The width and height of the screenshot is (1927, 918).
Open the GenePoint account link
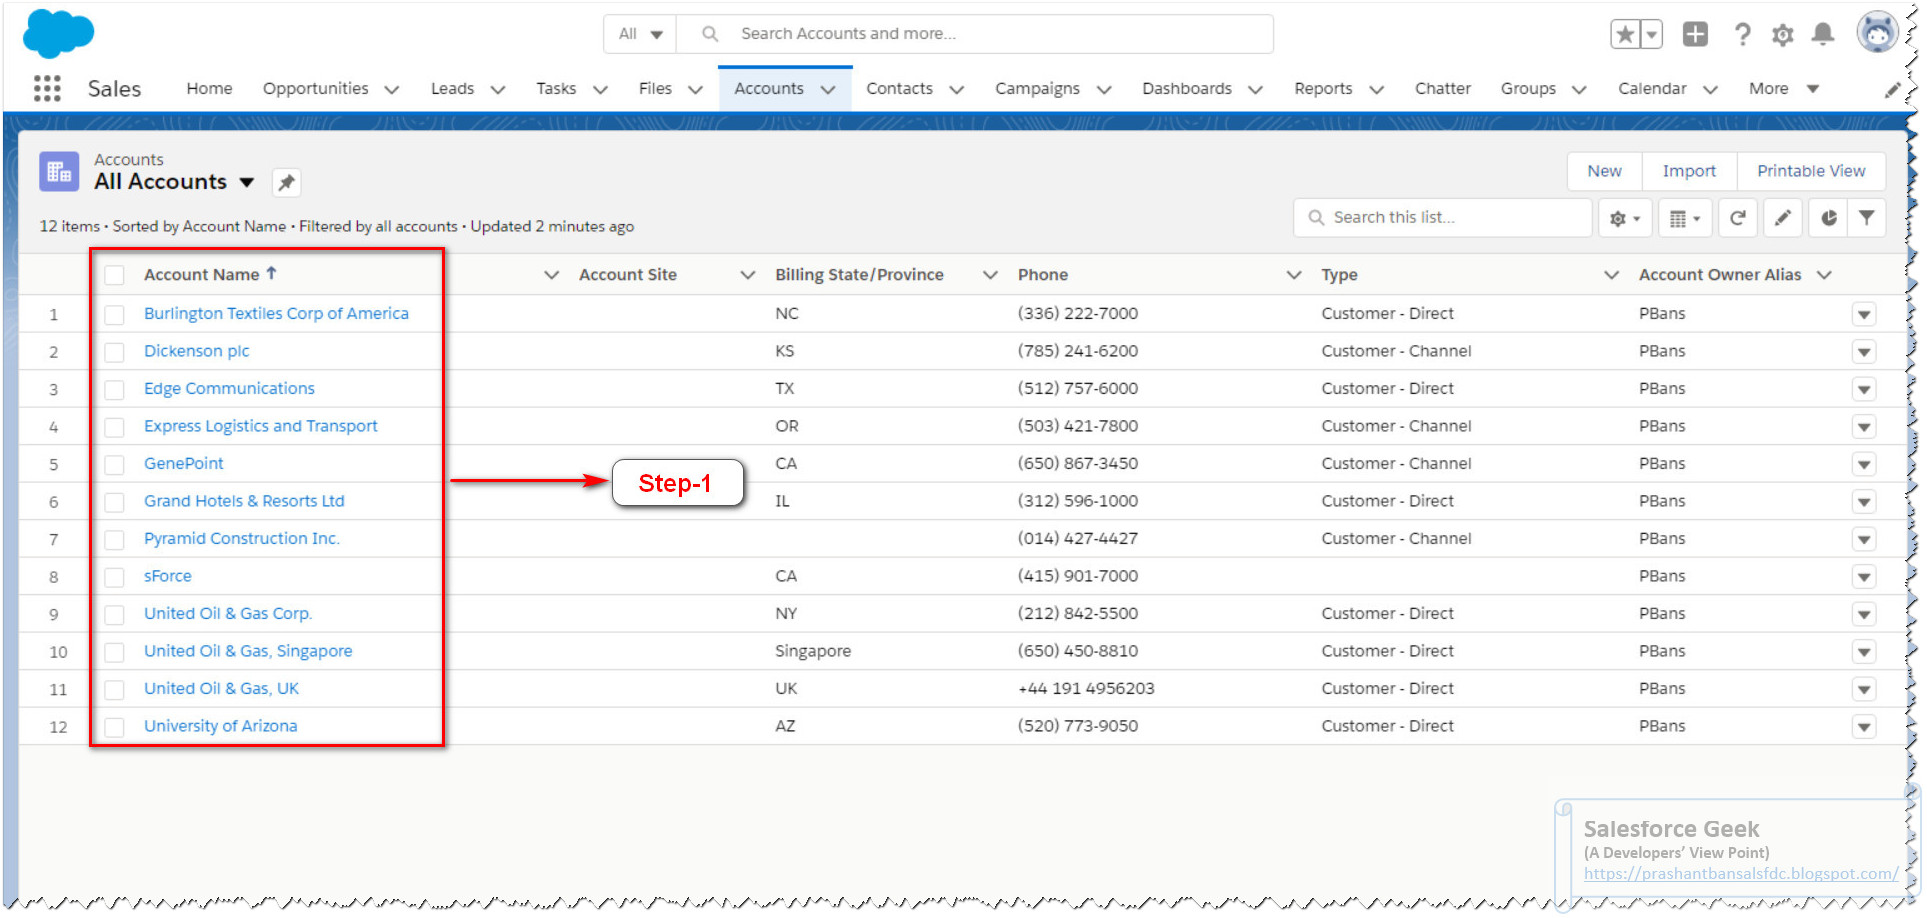pyautogui.click(x=183, y=463)
